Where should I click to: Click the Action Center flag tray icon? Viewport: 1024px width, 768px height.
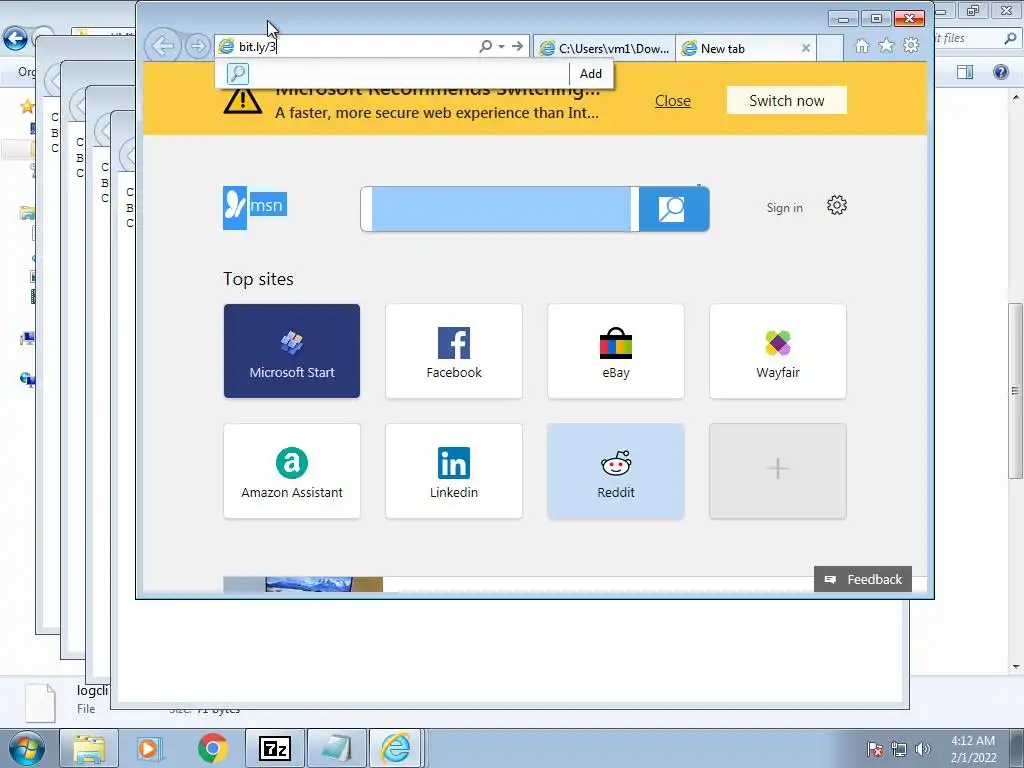tap(875, 749)
